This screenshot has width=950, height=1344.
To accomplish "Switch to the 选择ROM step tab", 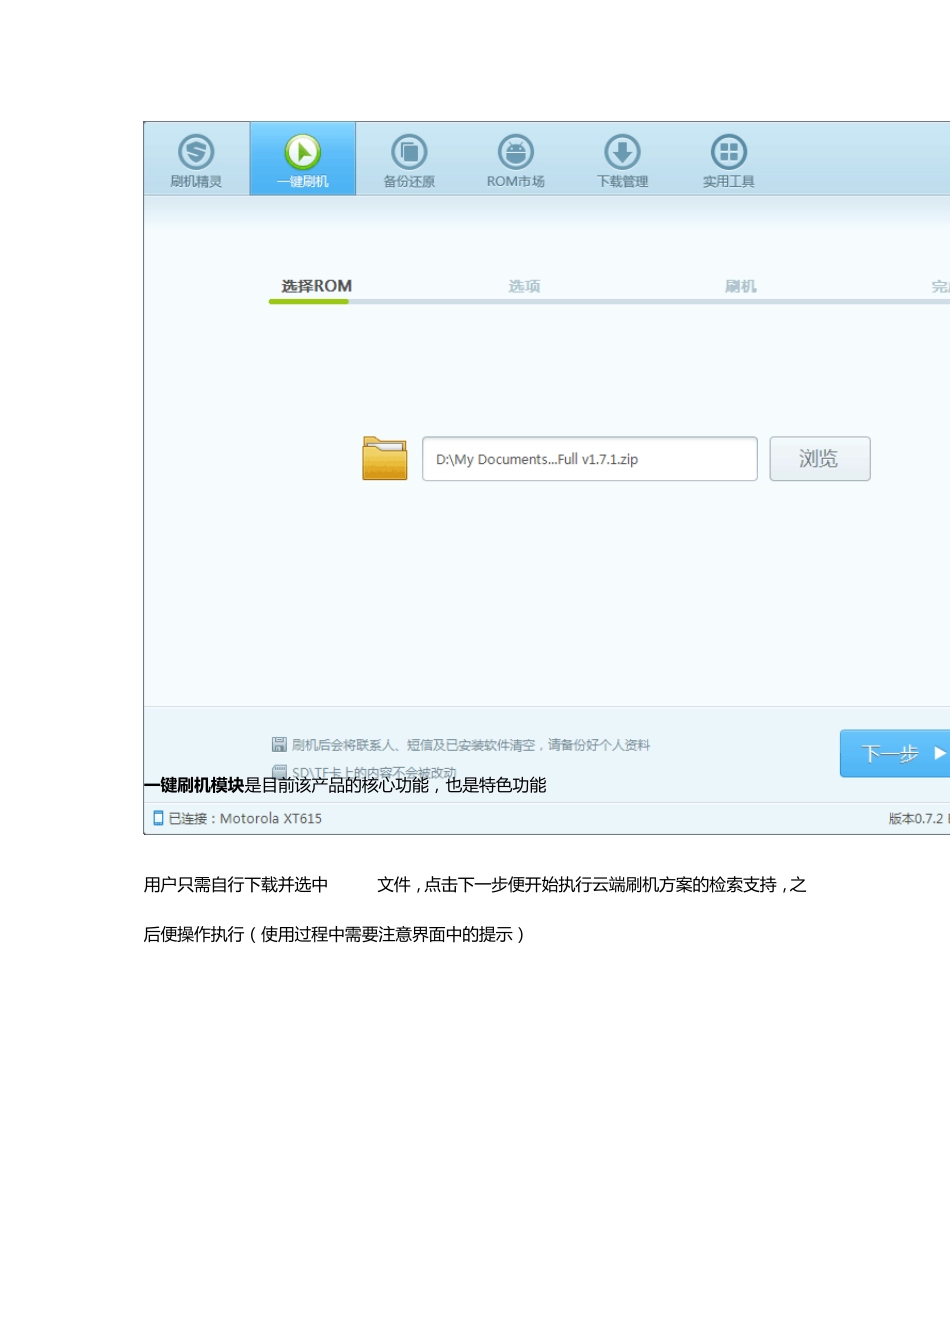I will [x=316, y=286].
